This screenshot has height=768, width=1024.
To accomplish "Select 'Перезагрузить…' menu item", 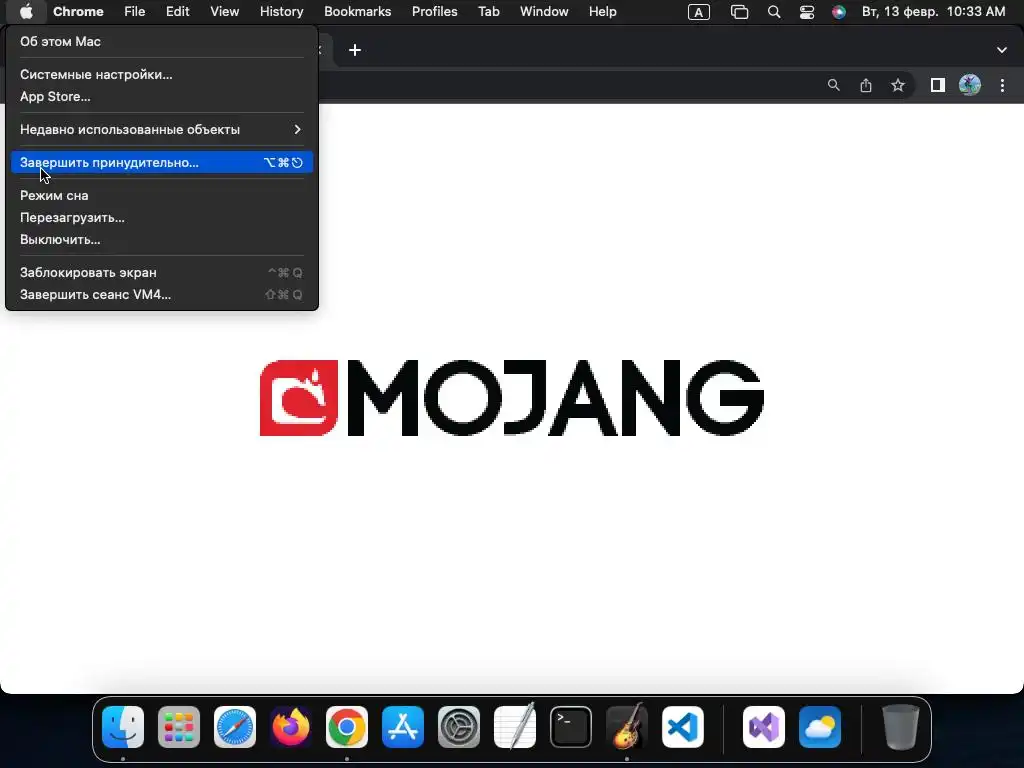I will click(x=161, y=217).
